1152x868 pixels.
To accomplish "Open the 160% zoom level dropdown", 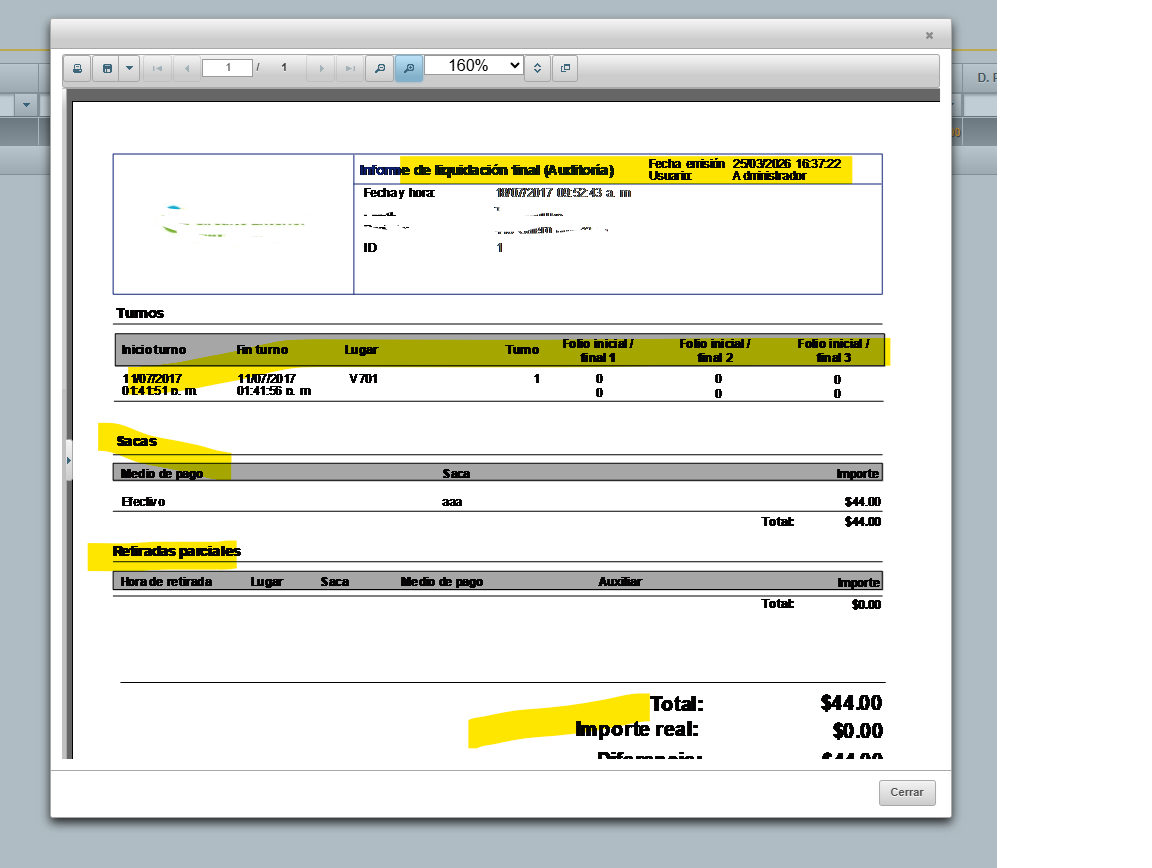I will point(474,65).
